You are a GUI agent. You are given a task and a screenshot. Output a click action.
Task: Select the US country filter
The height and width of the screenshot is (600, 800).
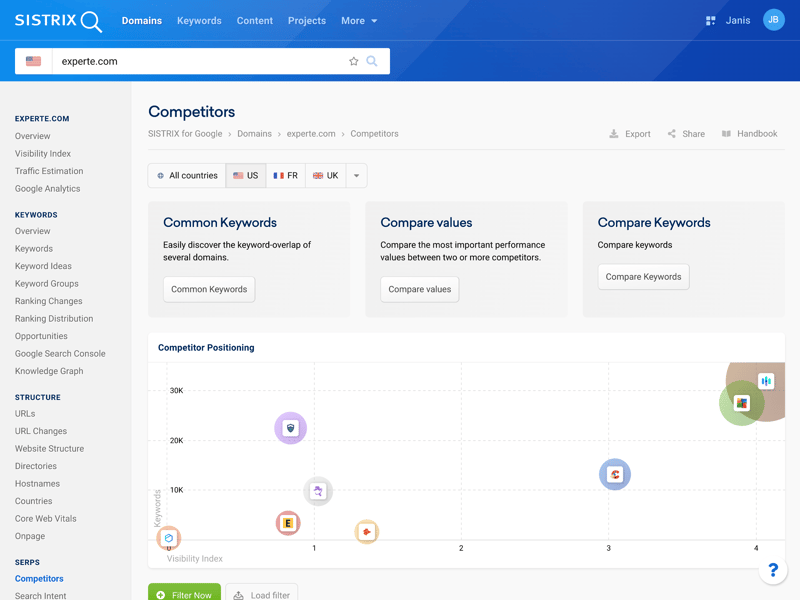246,176
